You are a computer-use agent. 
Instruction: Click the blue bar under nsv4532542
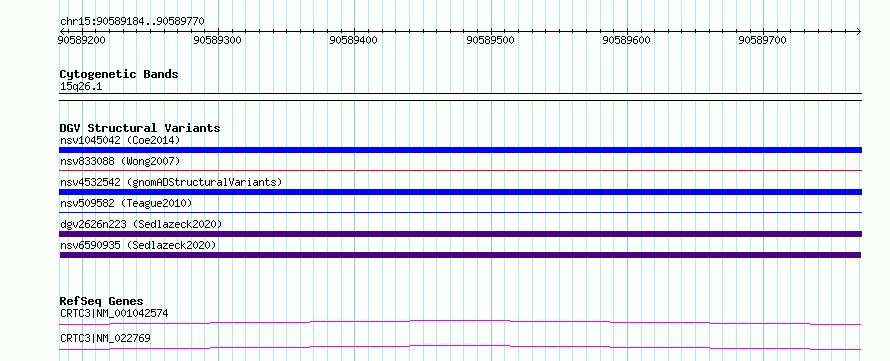(460, 192)
